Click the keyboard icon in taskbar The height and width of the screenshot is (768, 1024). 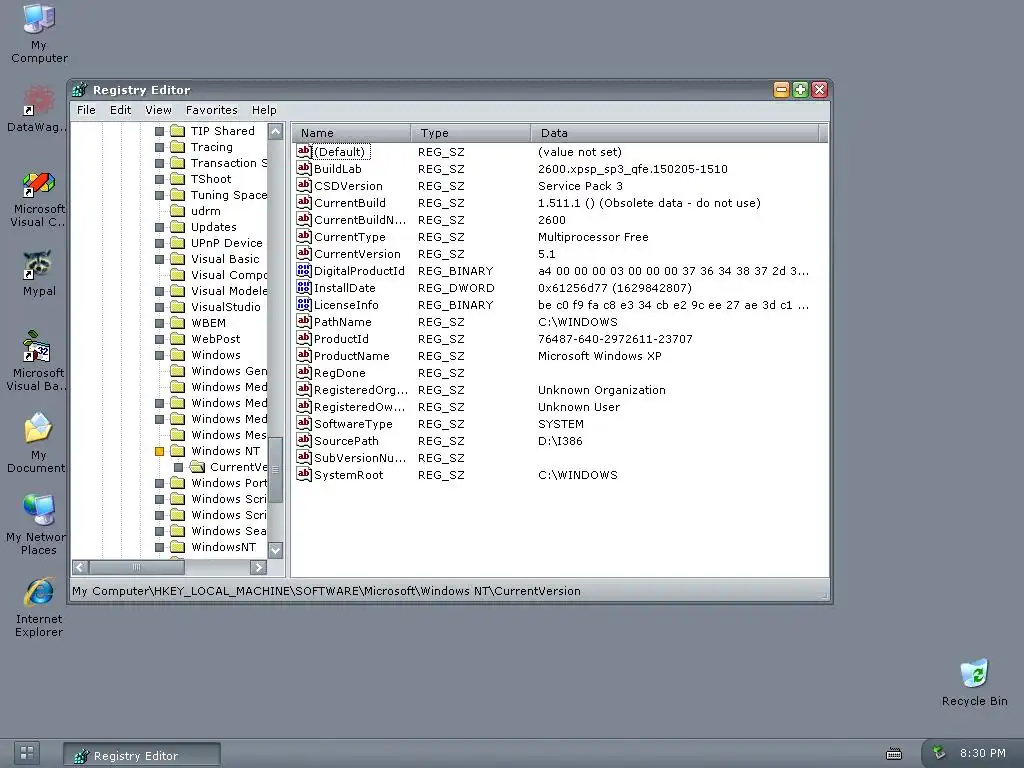(894, 754)
